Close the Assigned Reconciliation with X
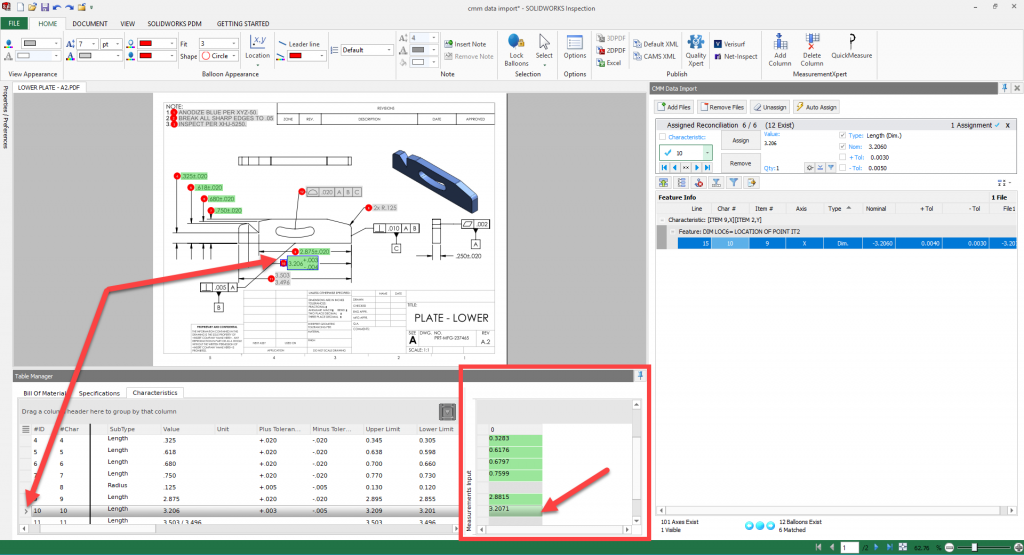The height and width of the screenshot is (555, 1024). click(x=1008, y=125)
